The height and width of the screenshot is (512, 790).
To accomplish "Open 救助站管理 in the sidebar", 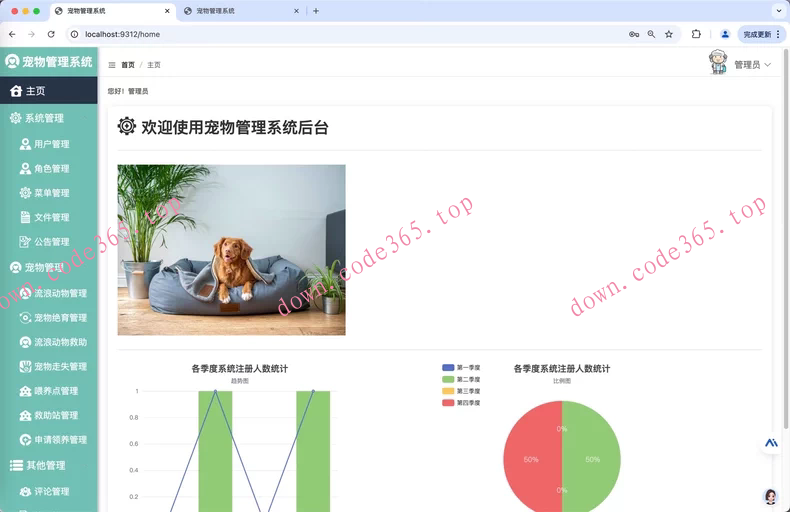I will pos(48,415).
